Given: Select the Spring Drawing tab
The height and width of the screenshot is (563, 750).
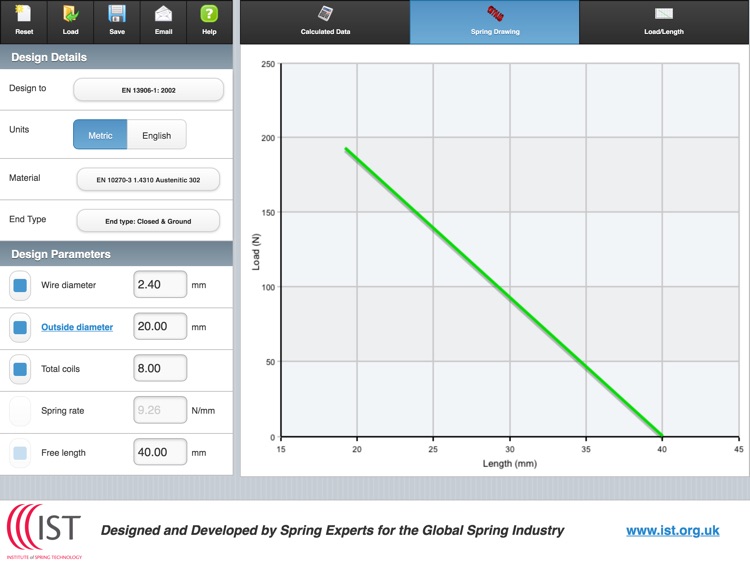Looking at the screenshot, I should coord(495,21).
